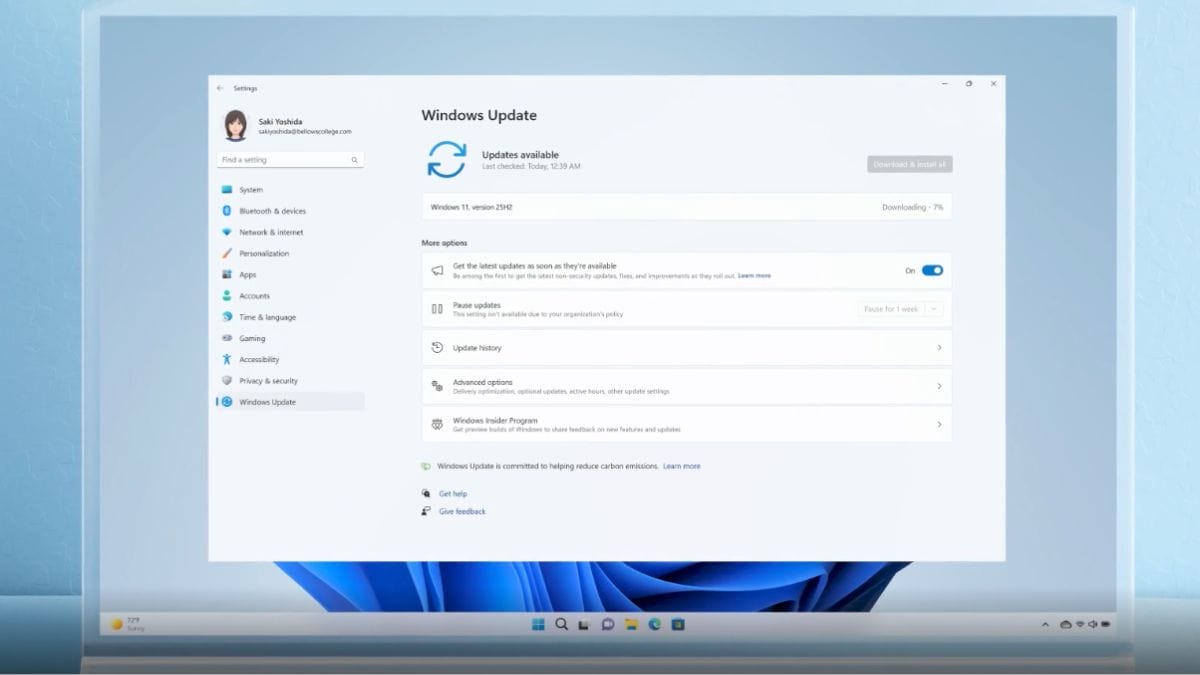Click the Gaming icon in sidebar
Viewport: 1200px width, 675px height.
(x=227, y=338)
